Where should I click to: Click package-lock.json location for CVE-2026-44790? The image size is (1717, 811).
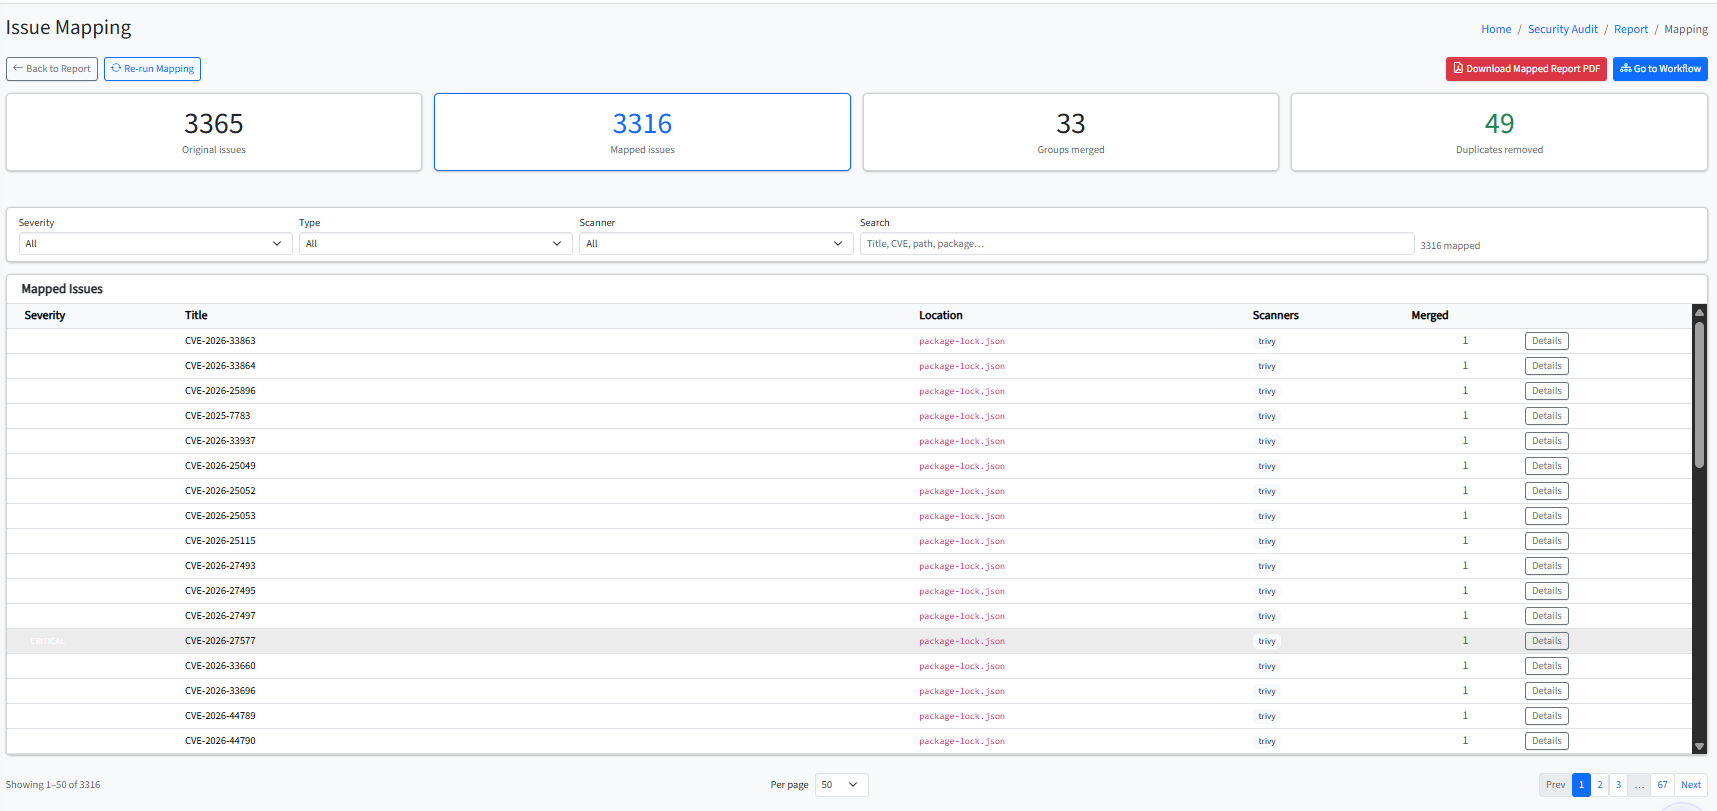[x=962, y=741]
